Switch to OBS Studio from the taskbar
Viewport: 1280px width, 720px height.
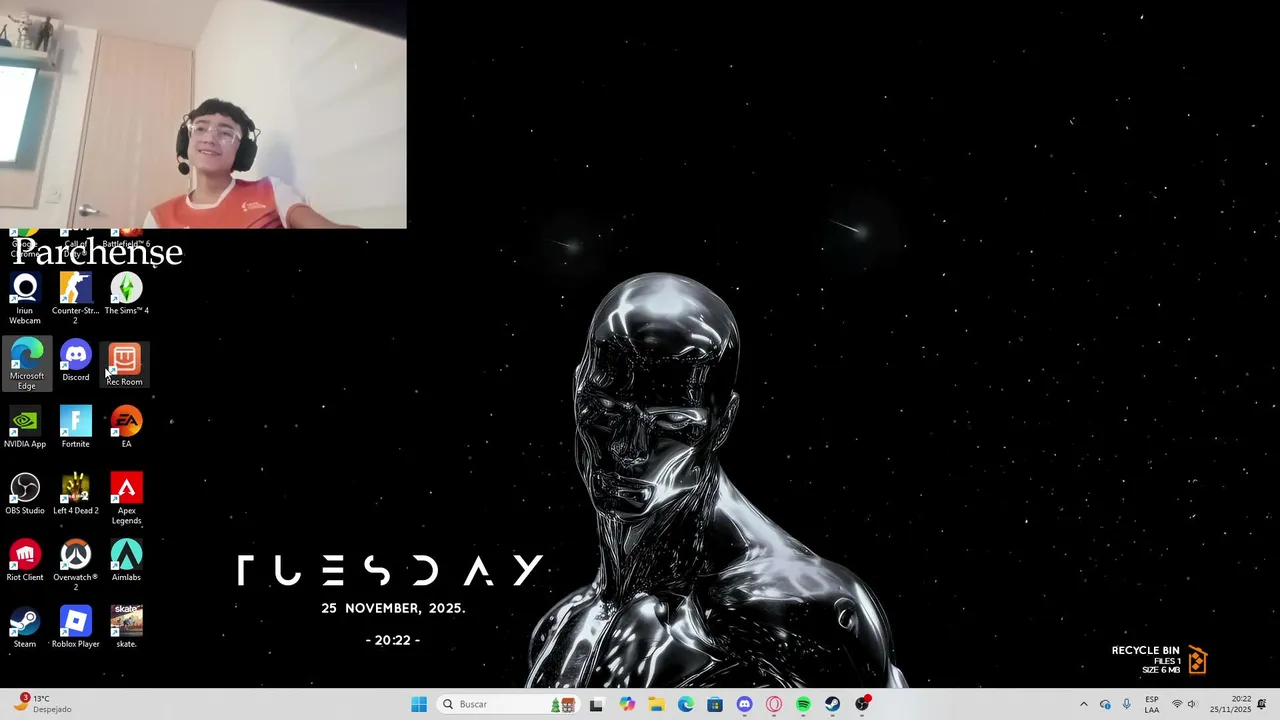(x=862, y=704)
